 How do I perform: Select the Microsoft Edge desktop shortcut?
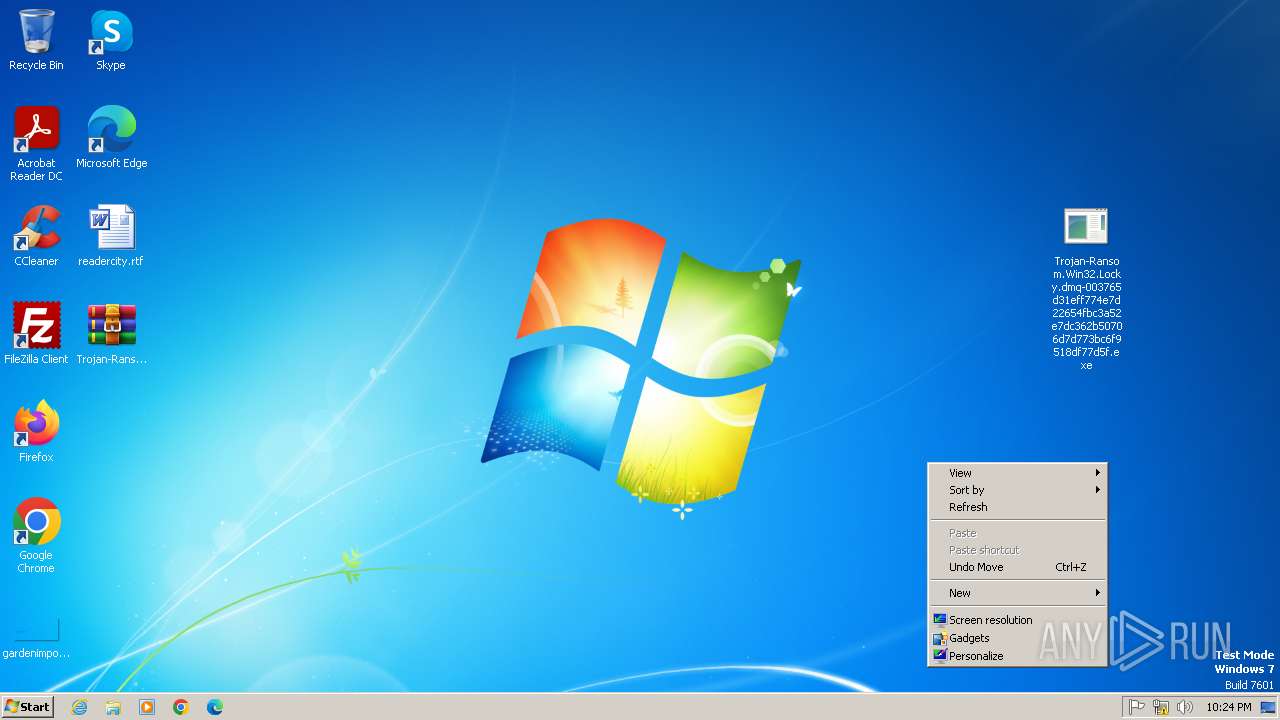(111, 138)
